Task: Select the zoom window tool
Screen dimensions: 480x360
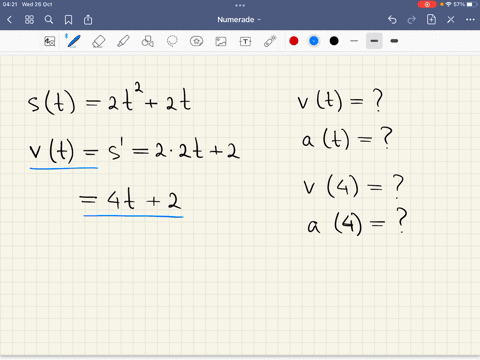Action: [50, 41]
